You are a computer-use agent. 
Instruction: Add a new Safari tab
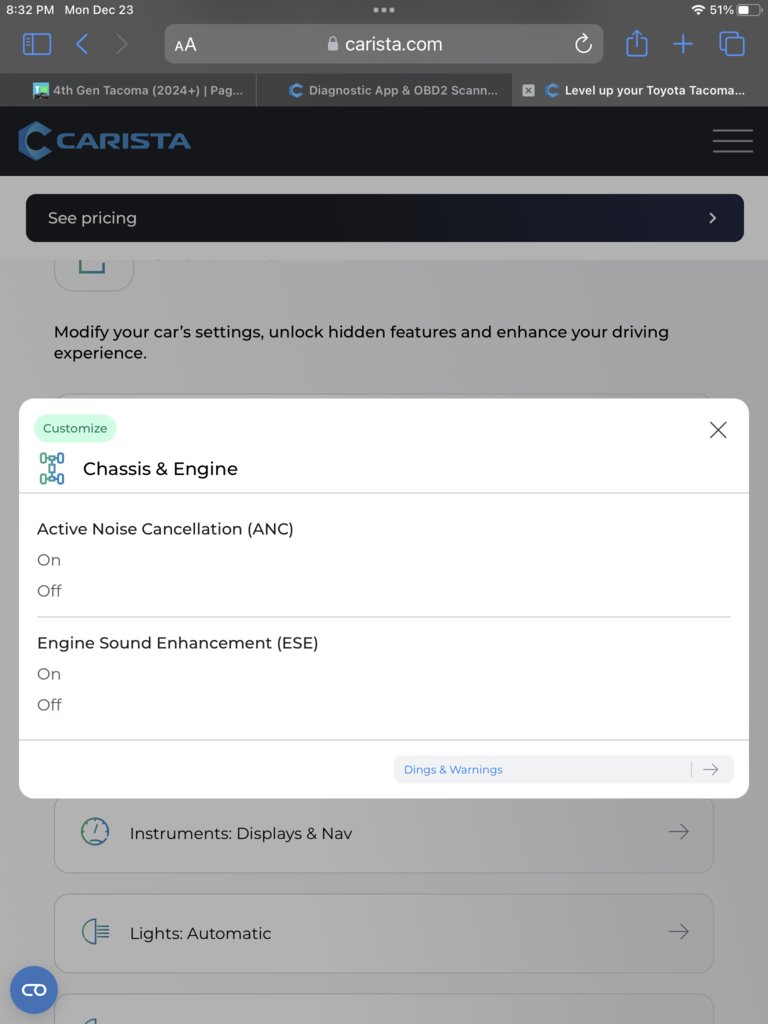[x=683, y=44]
